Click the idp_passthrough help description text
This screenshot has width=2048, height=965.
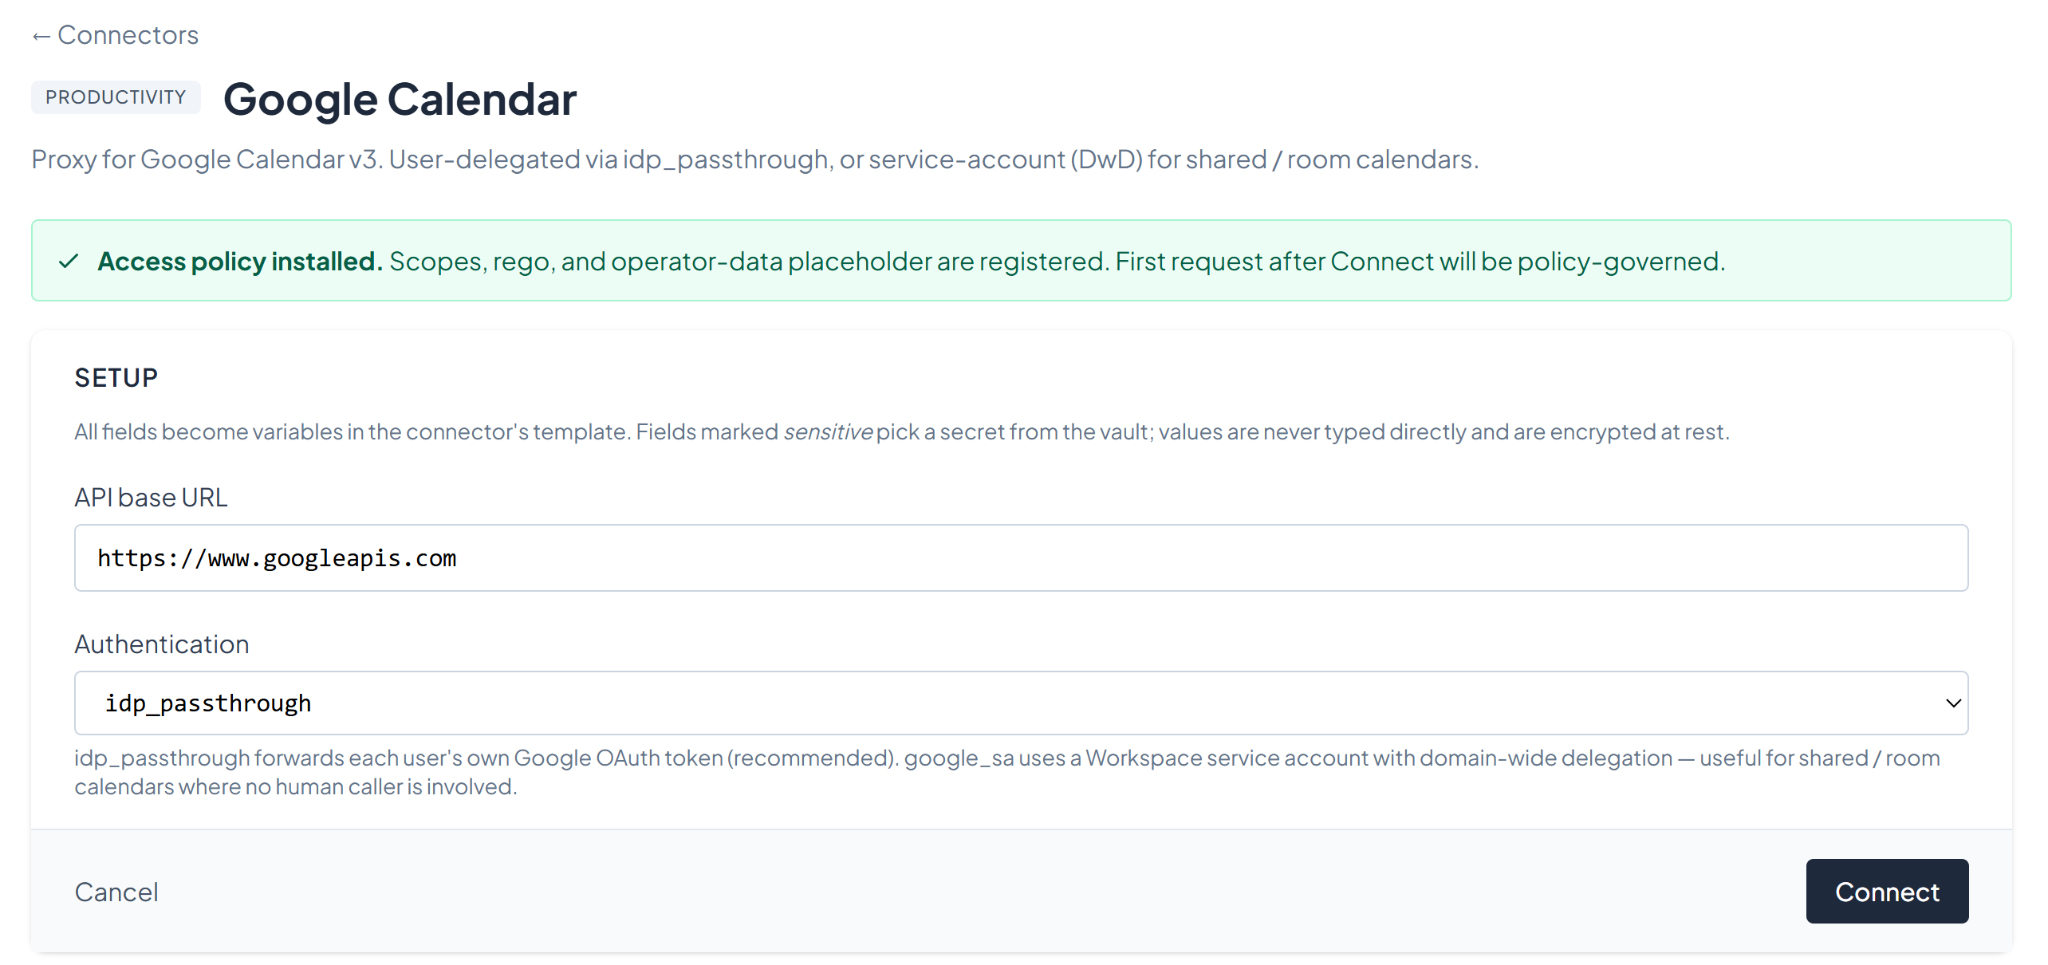coord(1007,772)
